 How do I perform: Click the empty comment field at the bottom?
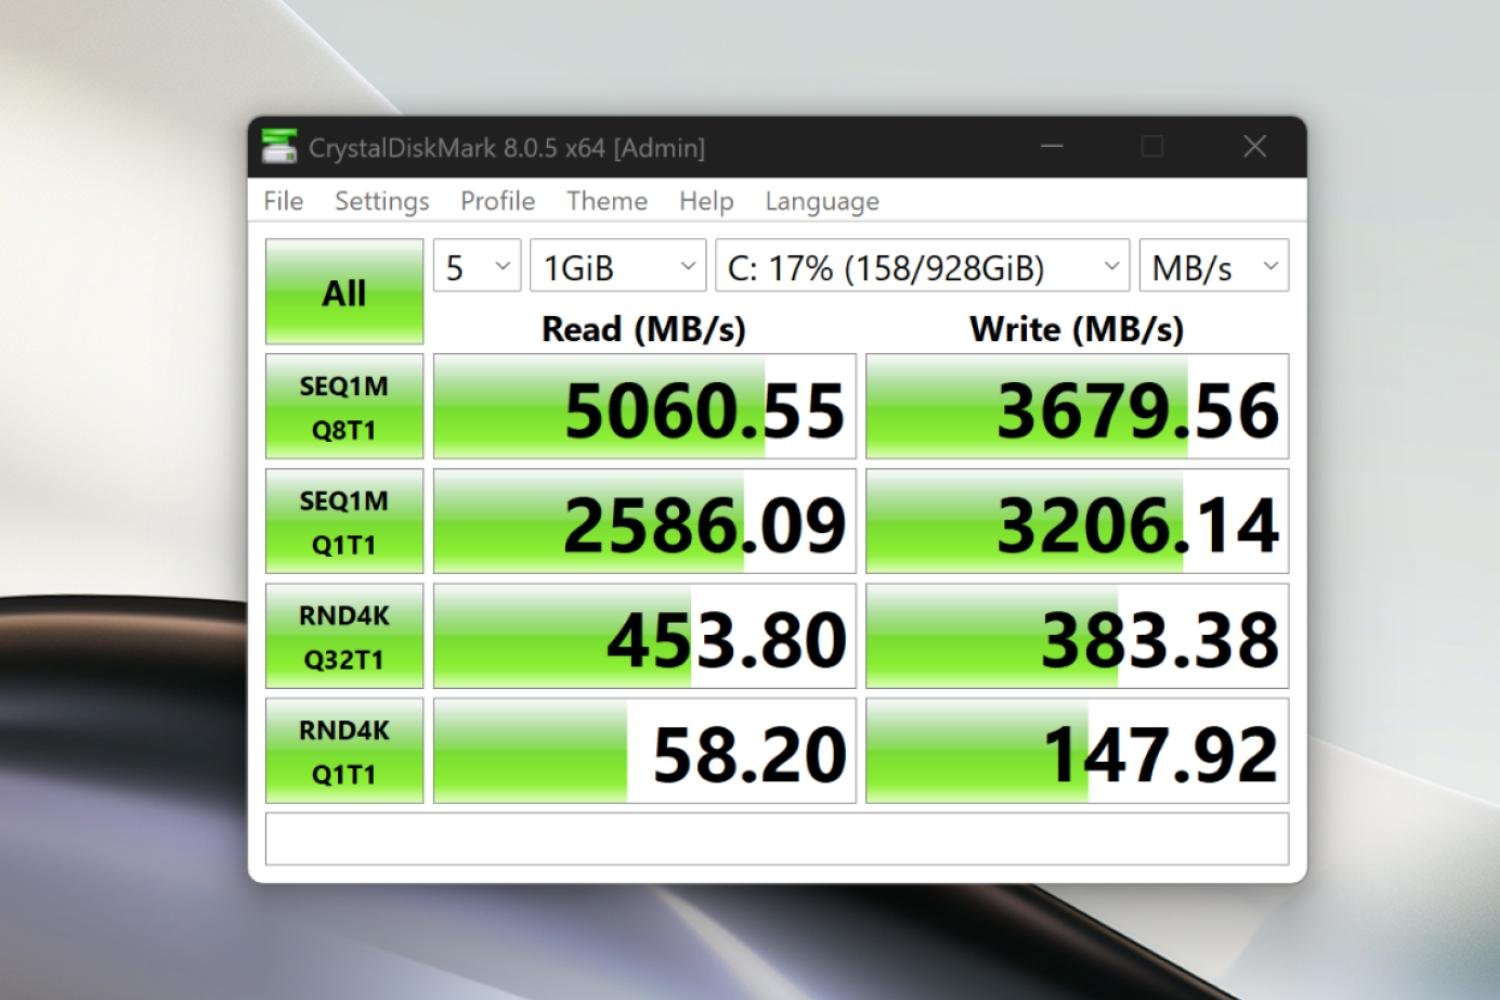coord(777,839)
